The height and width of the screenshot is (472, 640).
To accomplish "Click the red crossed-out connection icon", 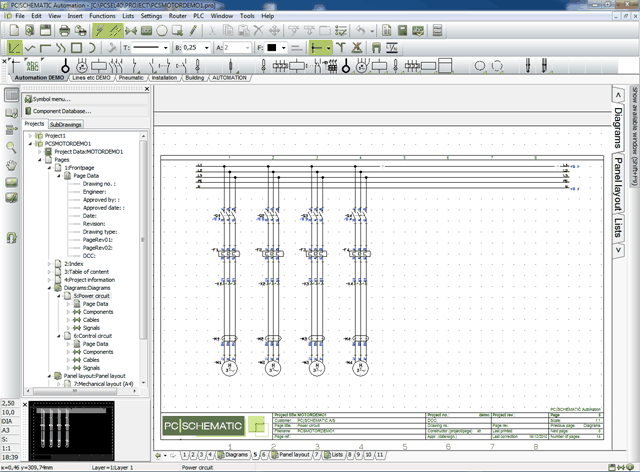I will point(357,48).
